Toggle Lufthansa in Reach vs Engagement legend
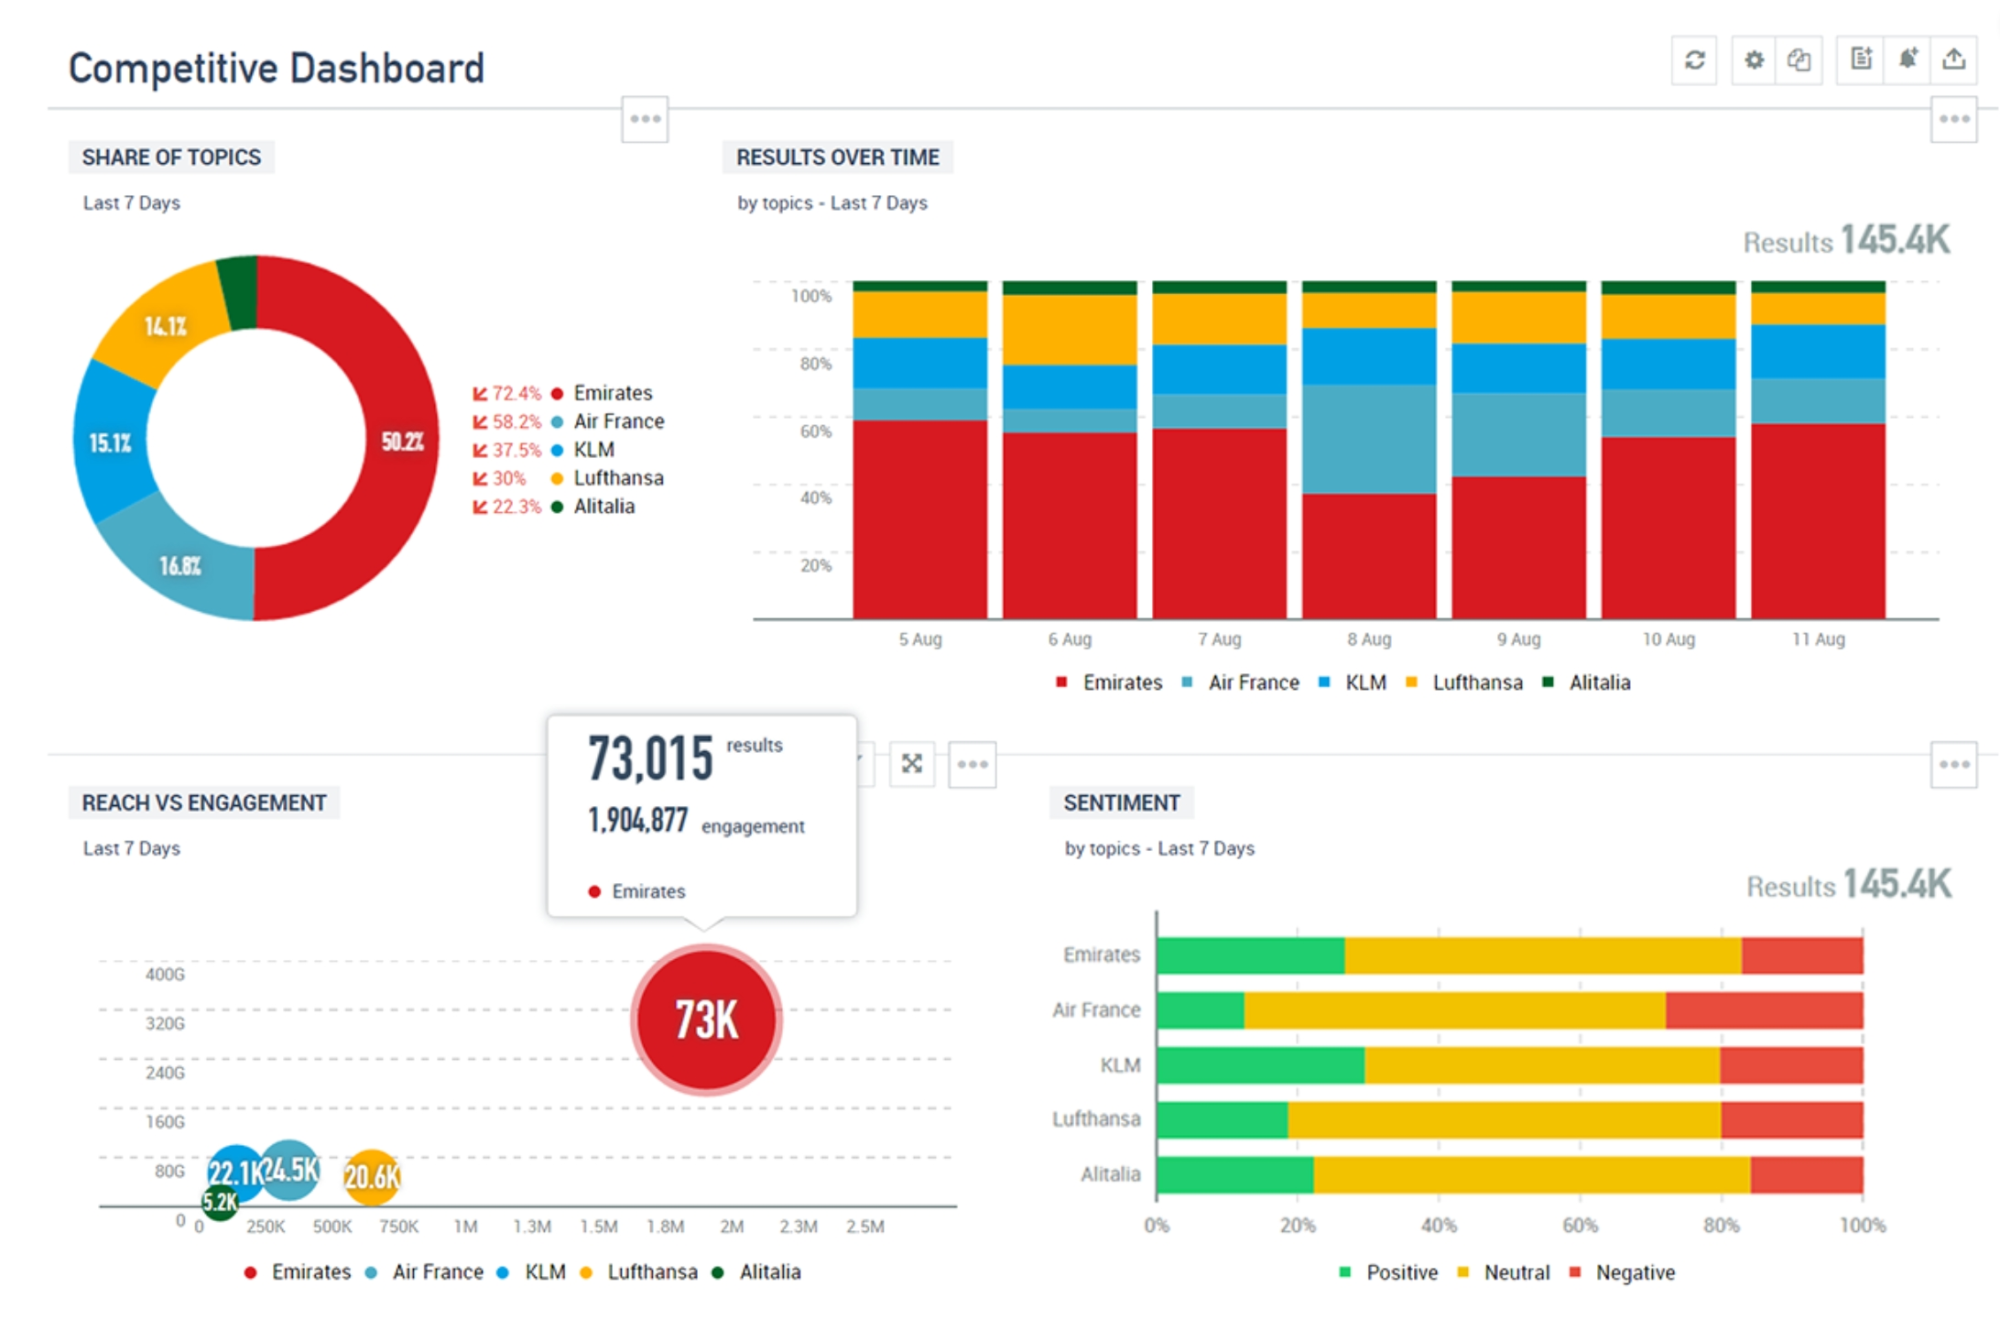 click(639, 1272)
